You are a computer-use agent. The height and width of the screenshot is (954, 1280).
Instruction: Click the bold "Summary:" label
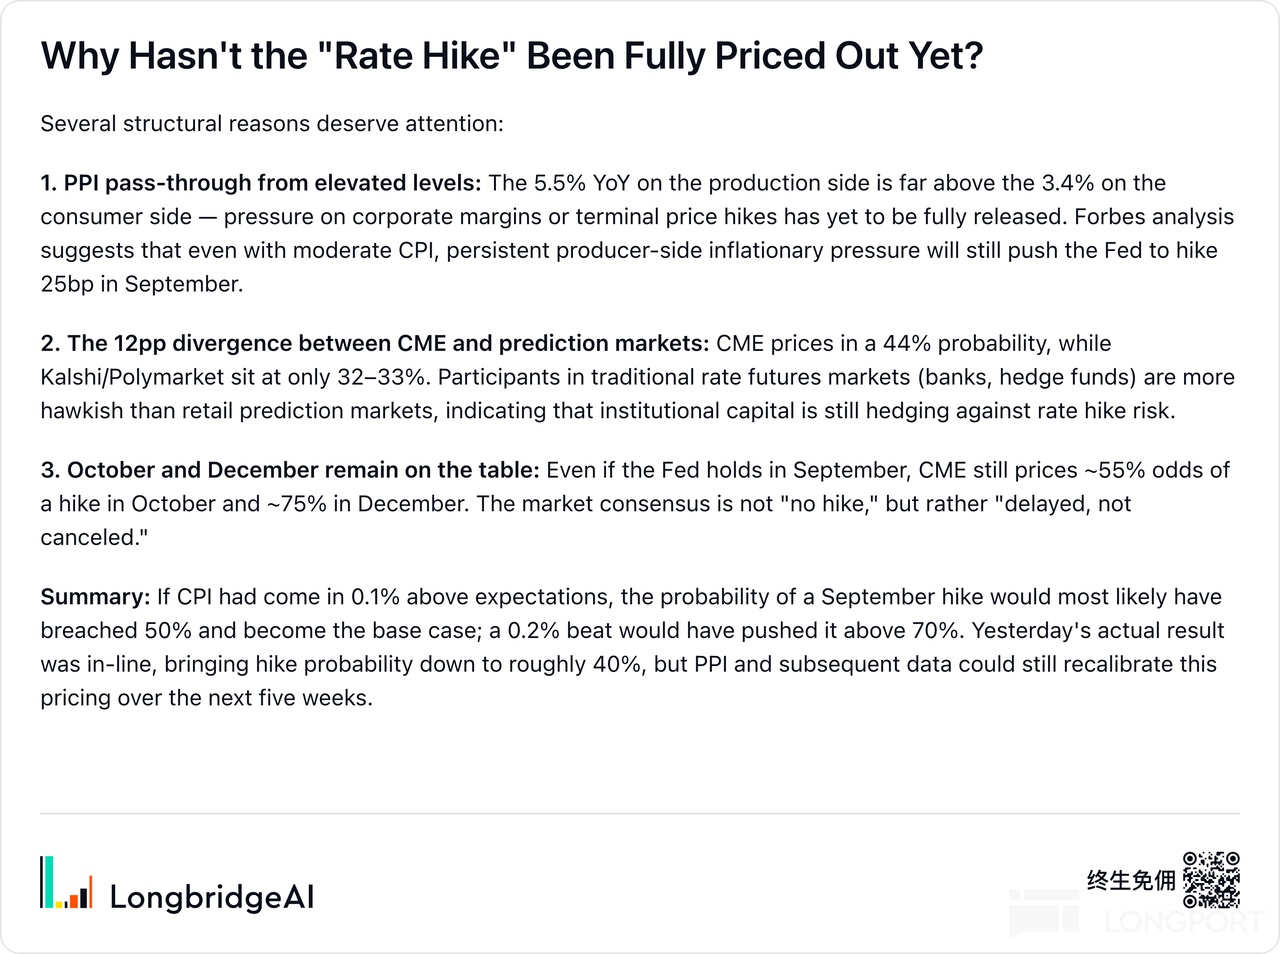tap(95, 597)
